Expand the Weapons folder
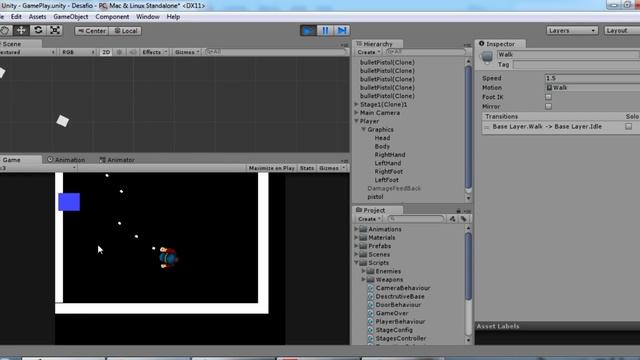This screenshot has width=640, height=360. pos(363,280)
